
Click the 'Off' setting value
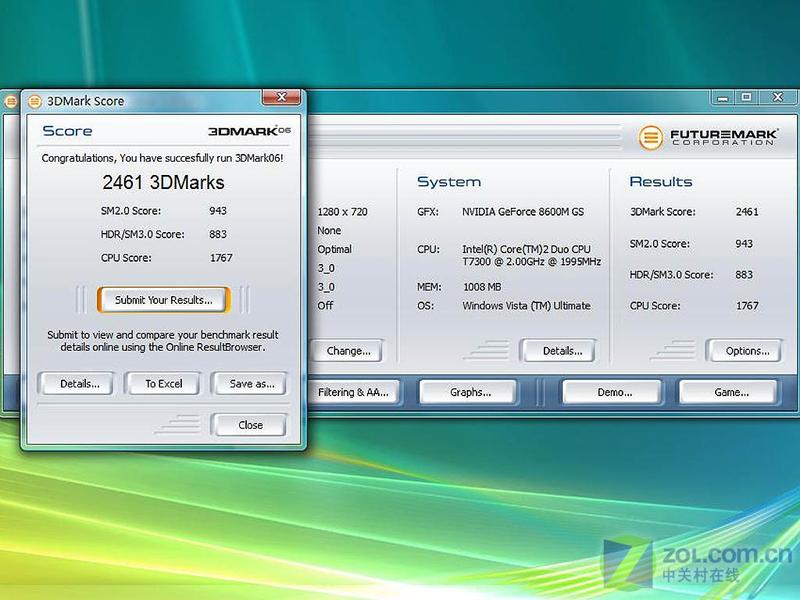pos(325,305)
